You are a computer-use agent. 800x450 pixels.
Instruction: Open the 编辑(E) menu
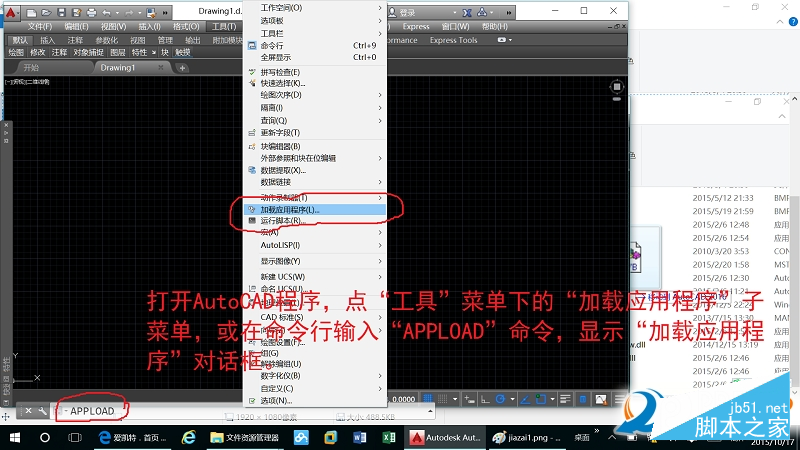[x=76, y=27]
